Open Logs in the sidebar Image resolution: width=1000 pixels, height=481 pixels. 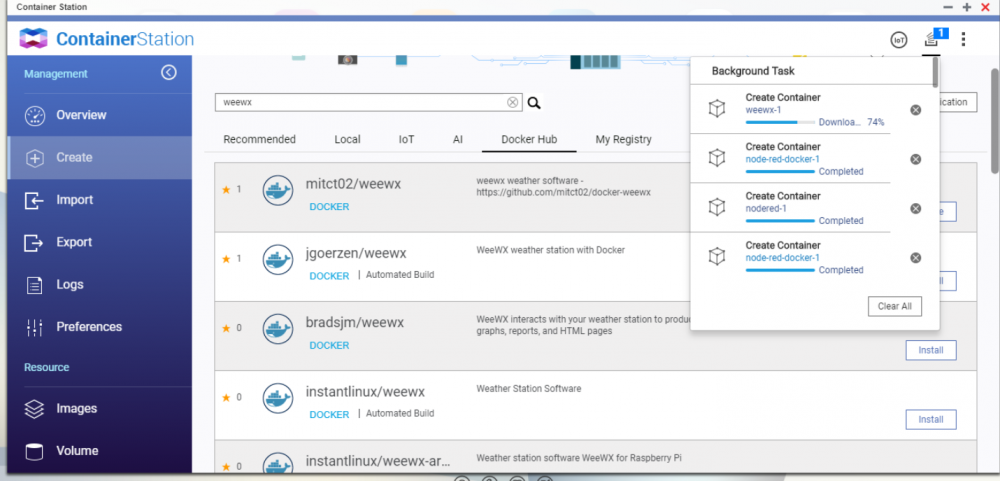99,285
